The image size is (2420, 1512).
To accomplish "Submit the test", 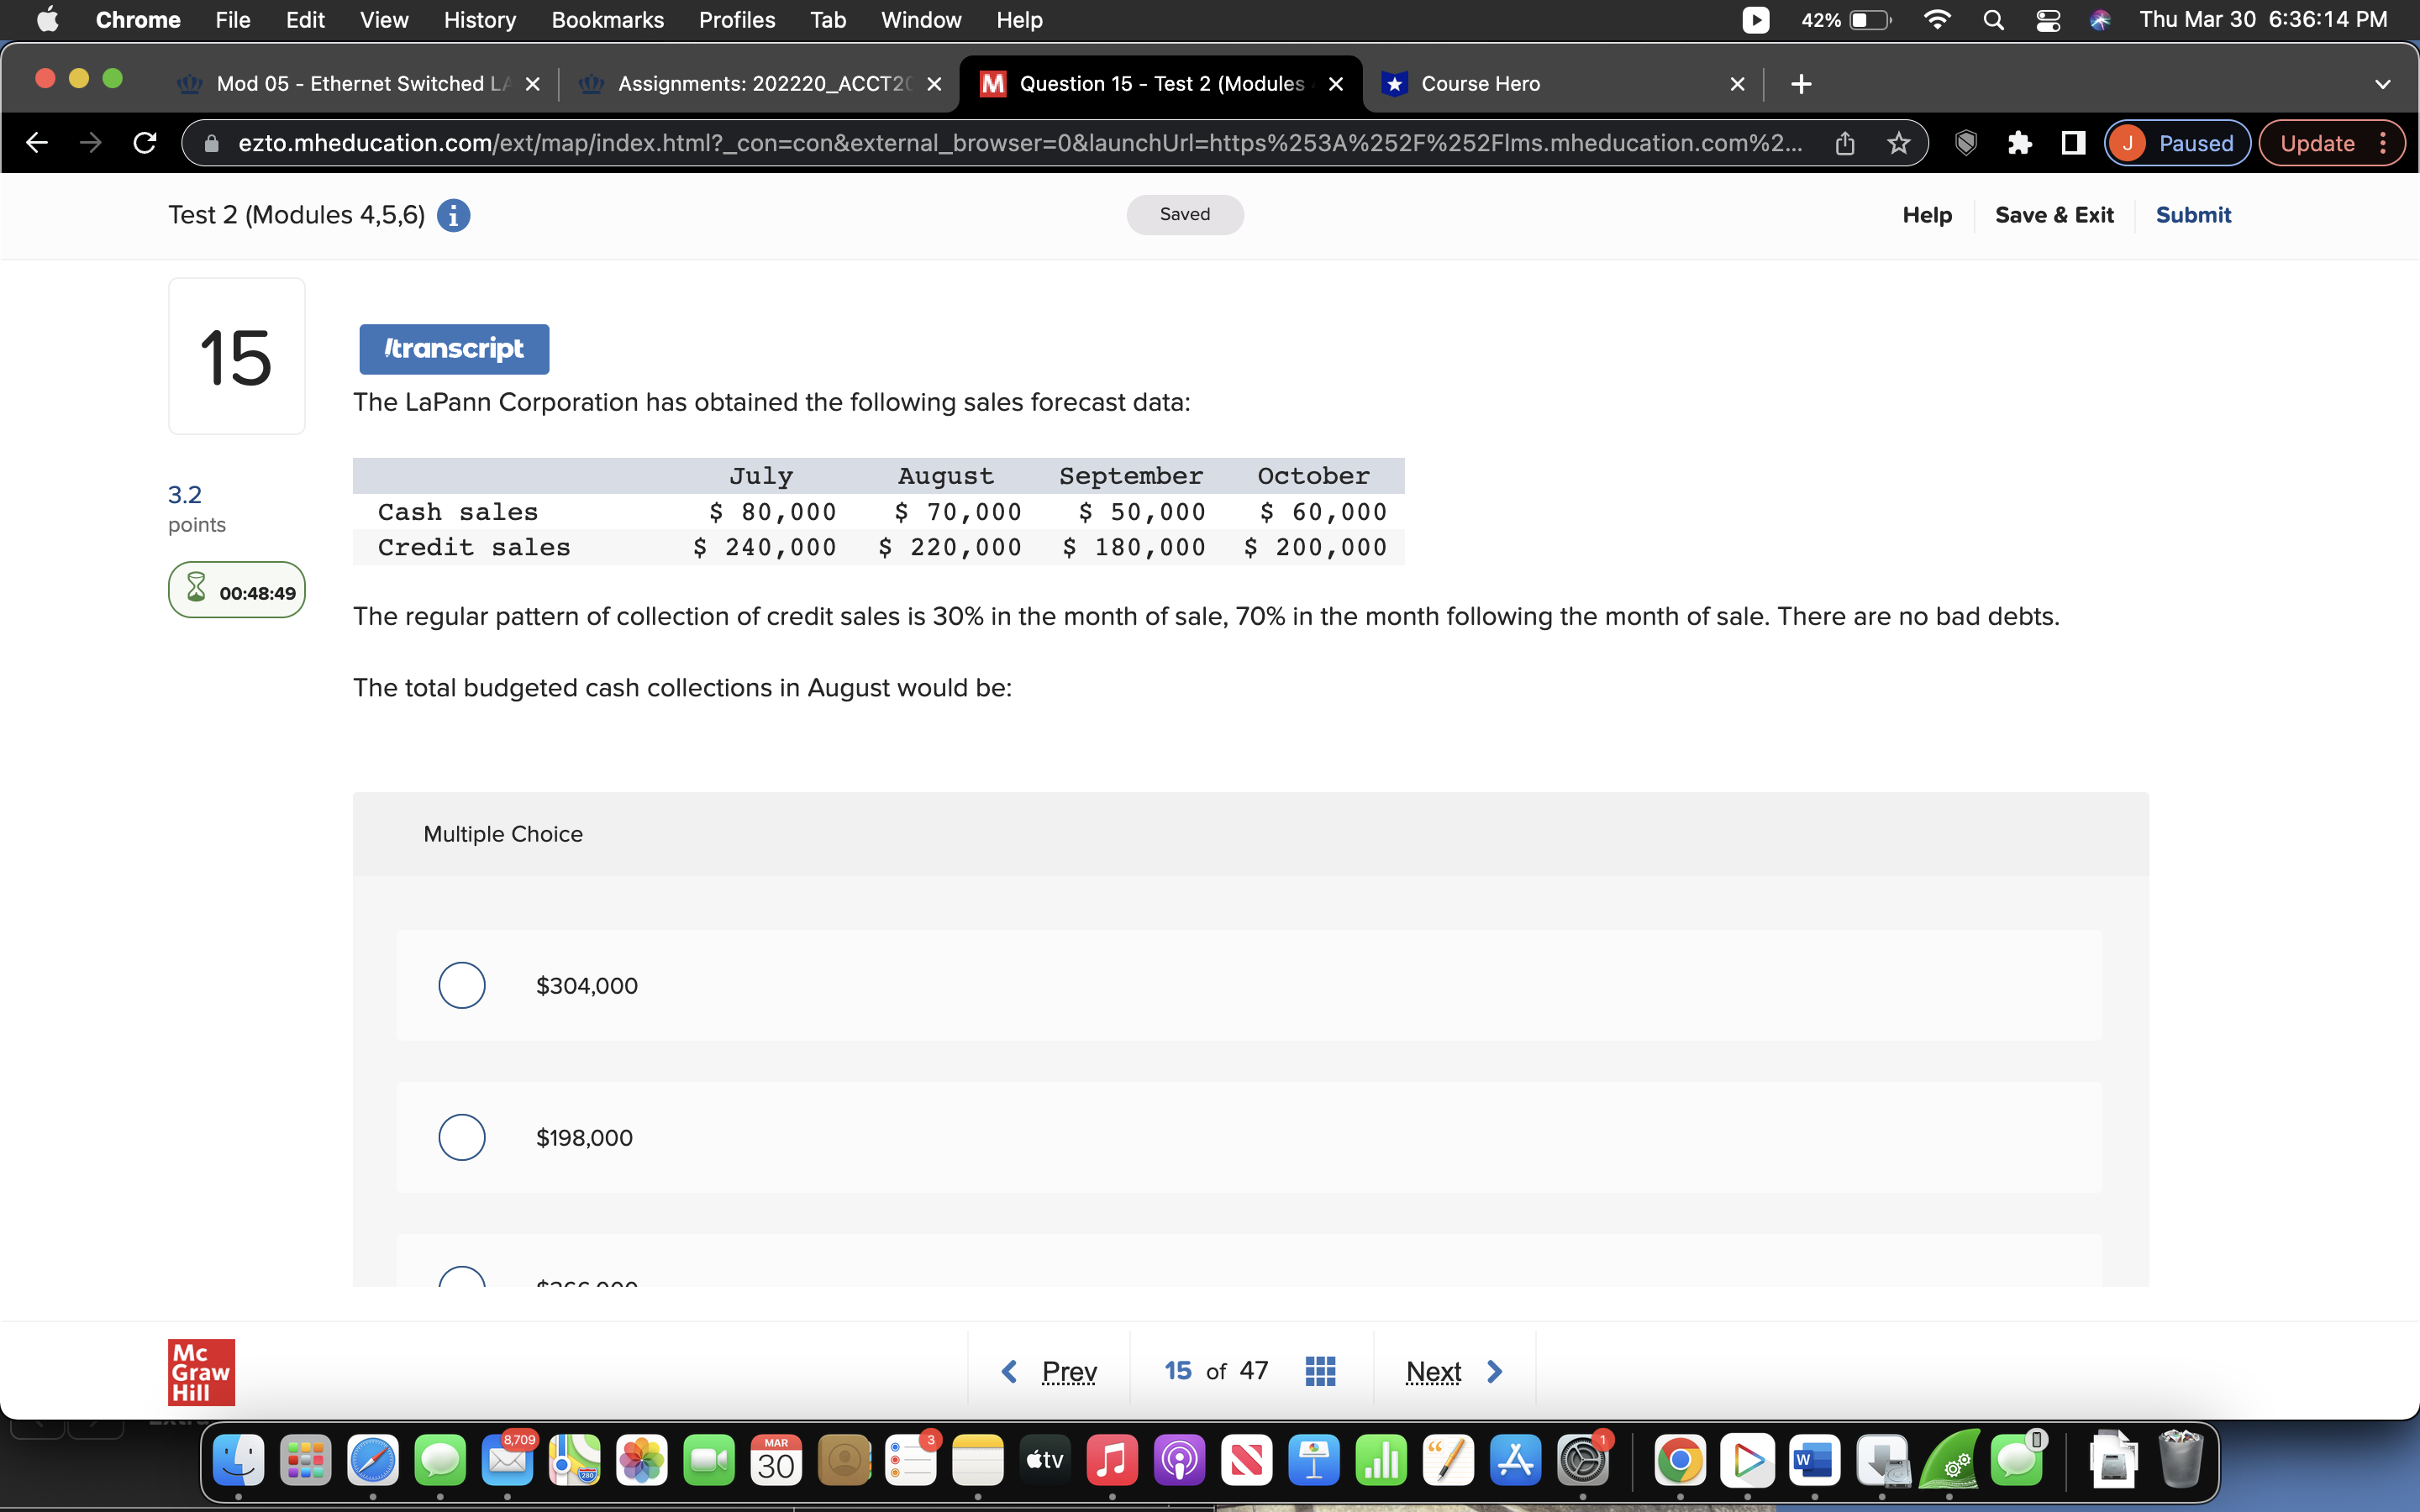I will 2194,214.
